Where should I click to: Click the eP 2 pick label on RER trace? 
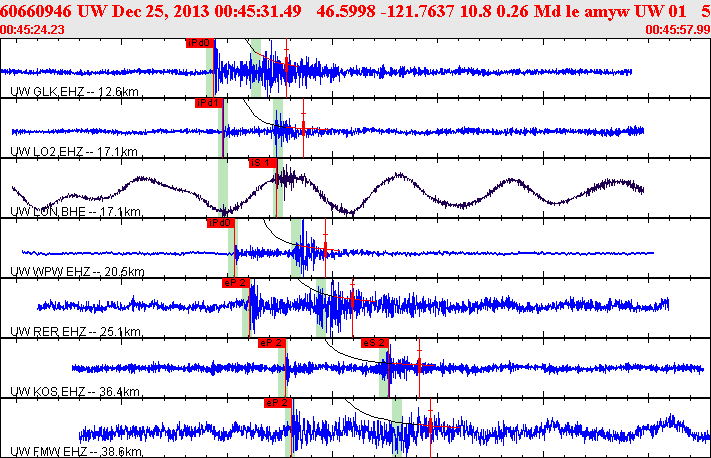click(x=236, y=283)
